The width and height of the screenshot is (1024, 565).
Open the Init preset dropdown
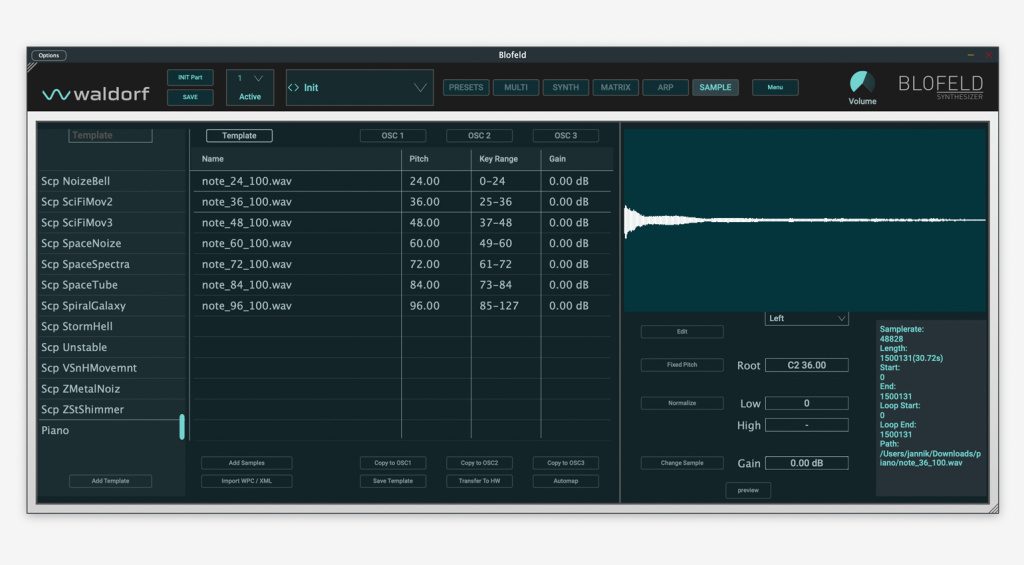[x=359, y=88]
